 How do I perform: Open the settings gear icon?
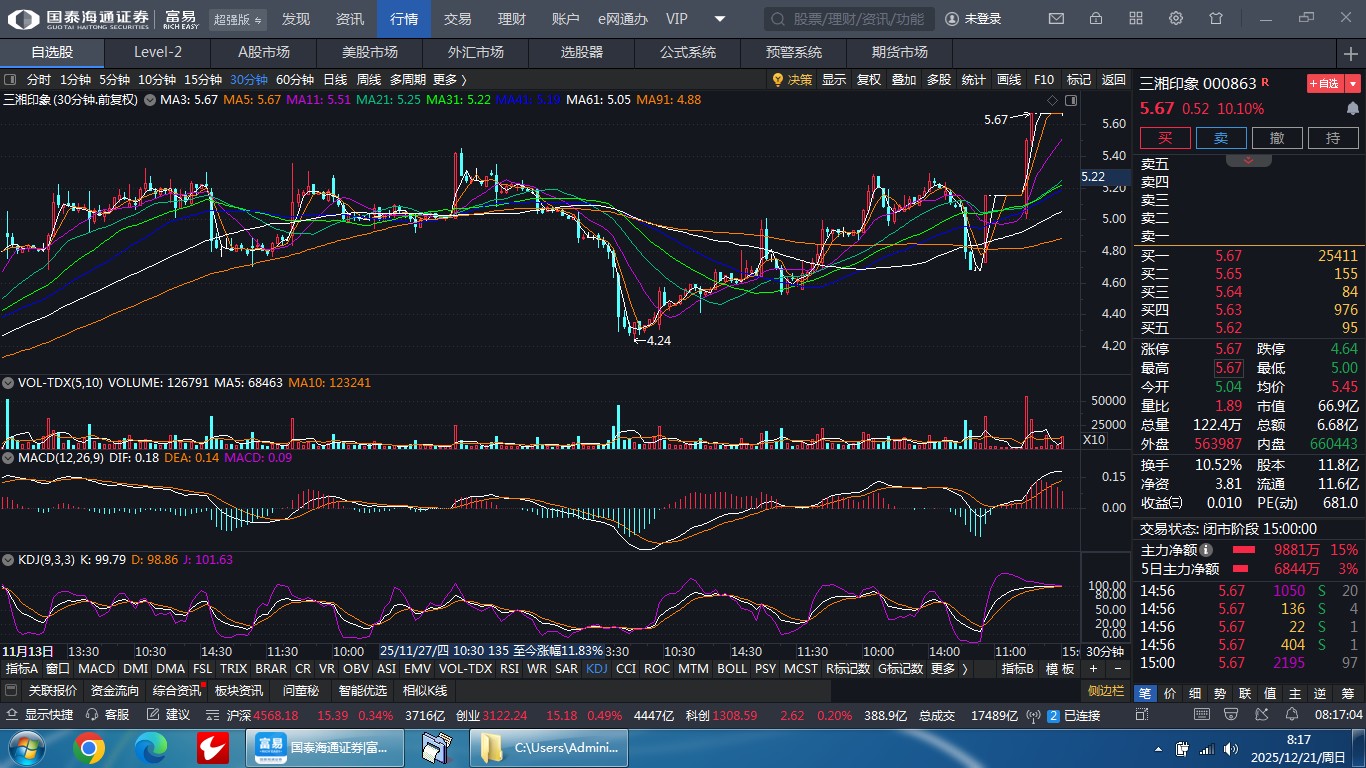point(1176,19)
